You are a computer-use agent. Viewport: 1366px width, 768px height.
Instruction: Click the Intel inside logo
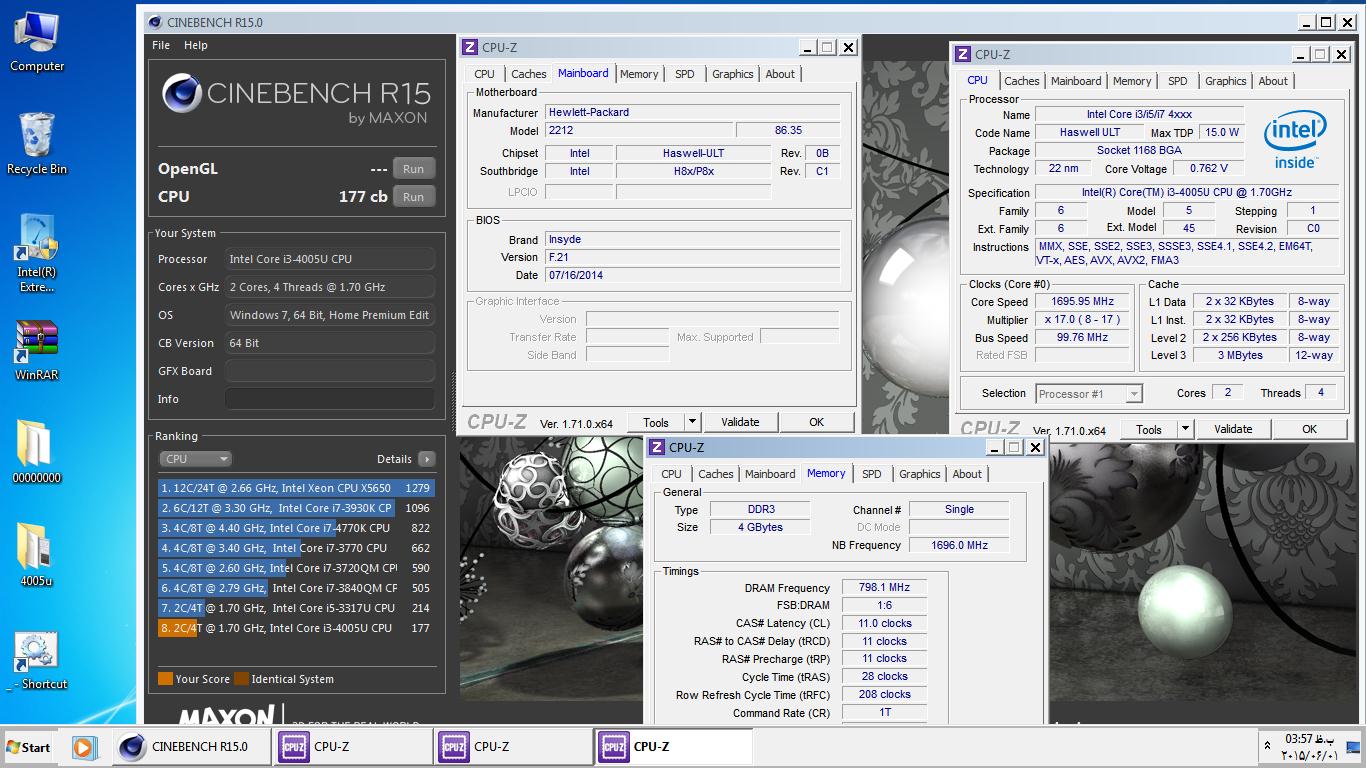coord(1295,140)
